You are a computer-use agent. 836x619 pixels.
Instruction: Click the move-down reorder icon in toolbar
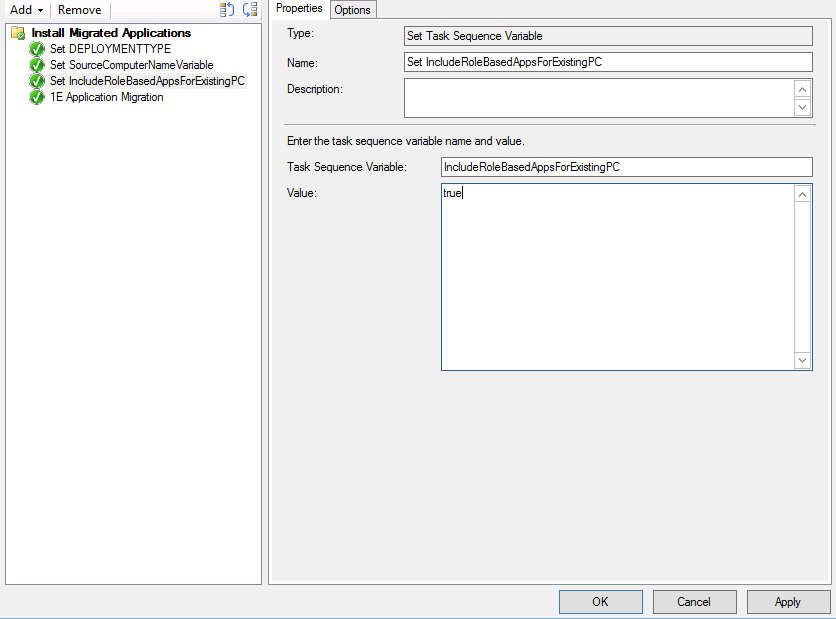(250, 10)
